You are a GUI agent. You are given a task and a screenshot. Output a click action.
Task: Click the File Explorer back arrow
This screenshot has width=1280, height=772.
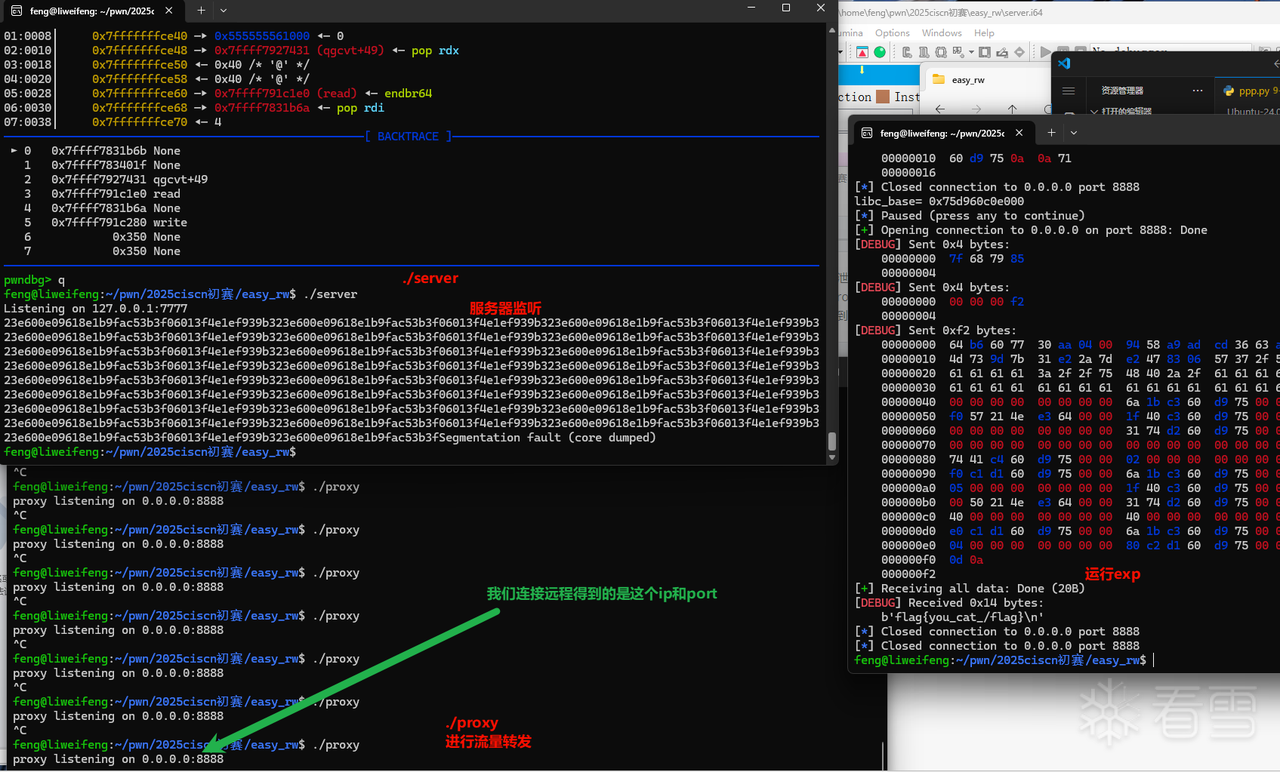[940, 109]
